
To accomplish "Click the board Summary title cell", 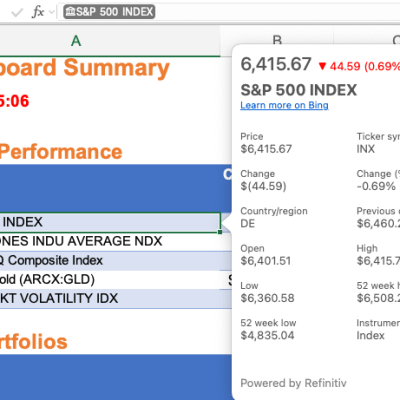I will coord(85,68).
